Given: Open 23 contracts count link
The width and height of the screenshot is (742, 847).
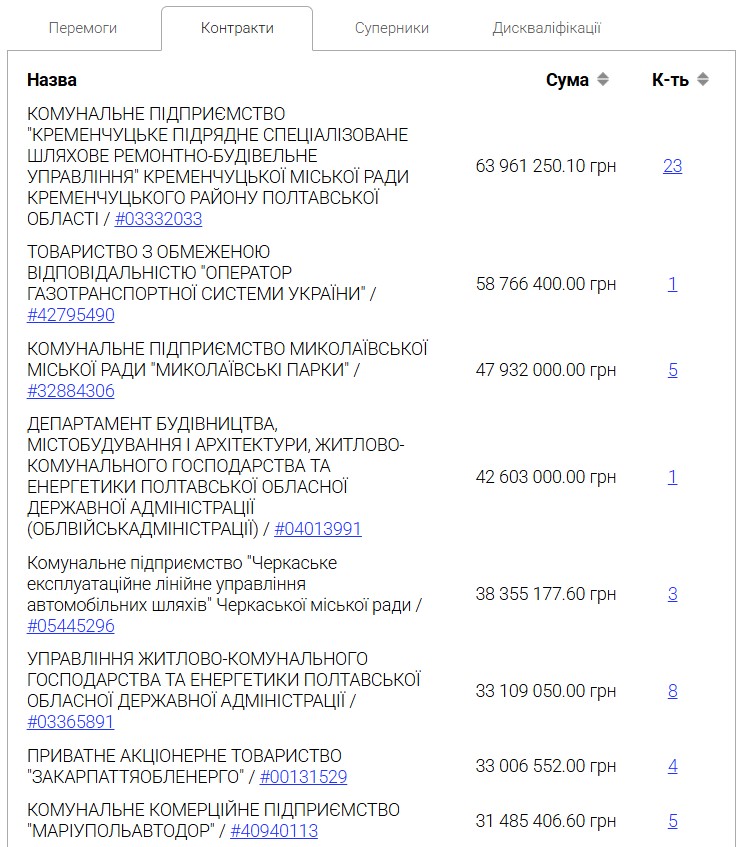Looking at the screenshot, I should 672,166.
